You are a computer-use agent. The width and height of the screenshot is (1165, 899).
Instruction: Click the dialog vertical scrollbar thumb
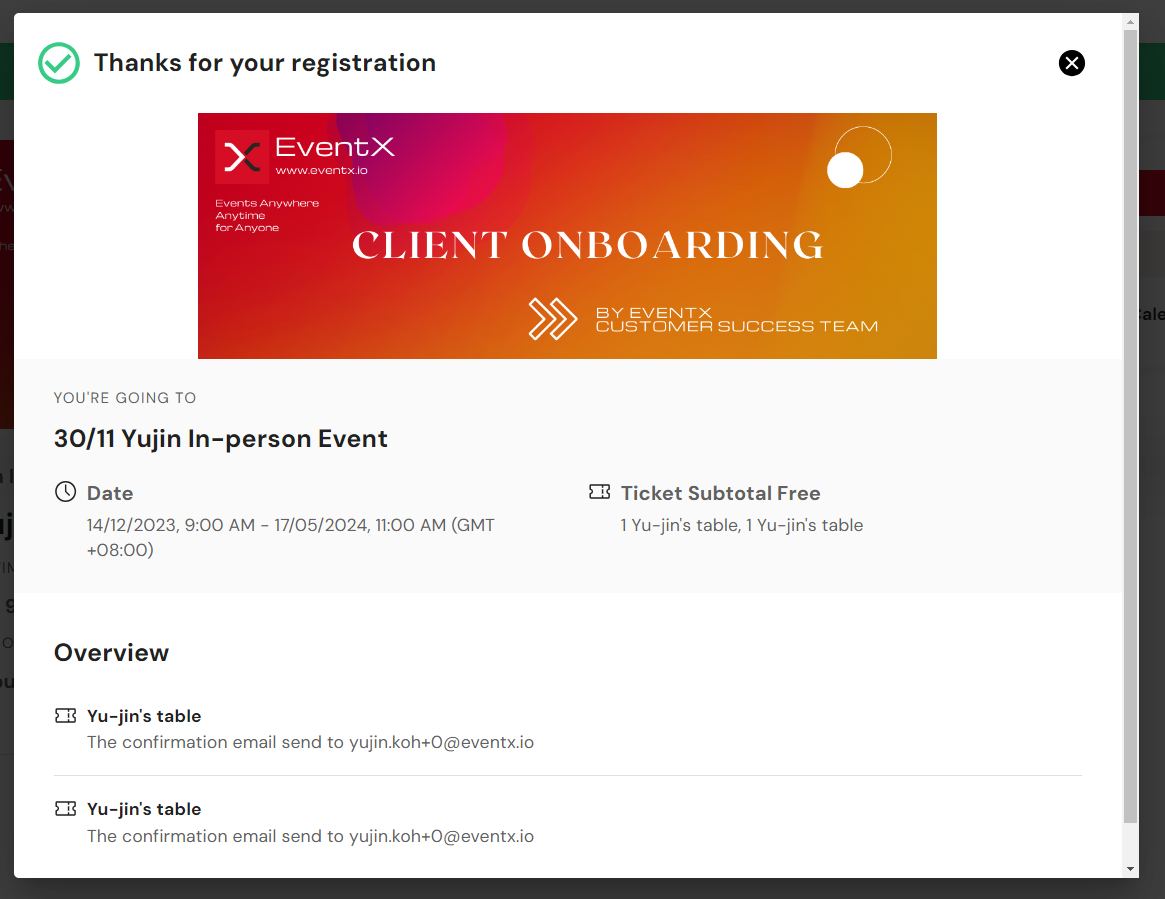coord(1130,426)
